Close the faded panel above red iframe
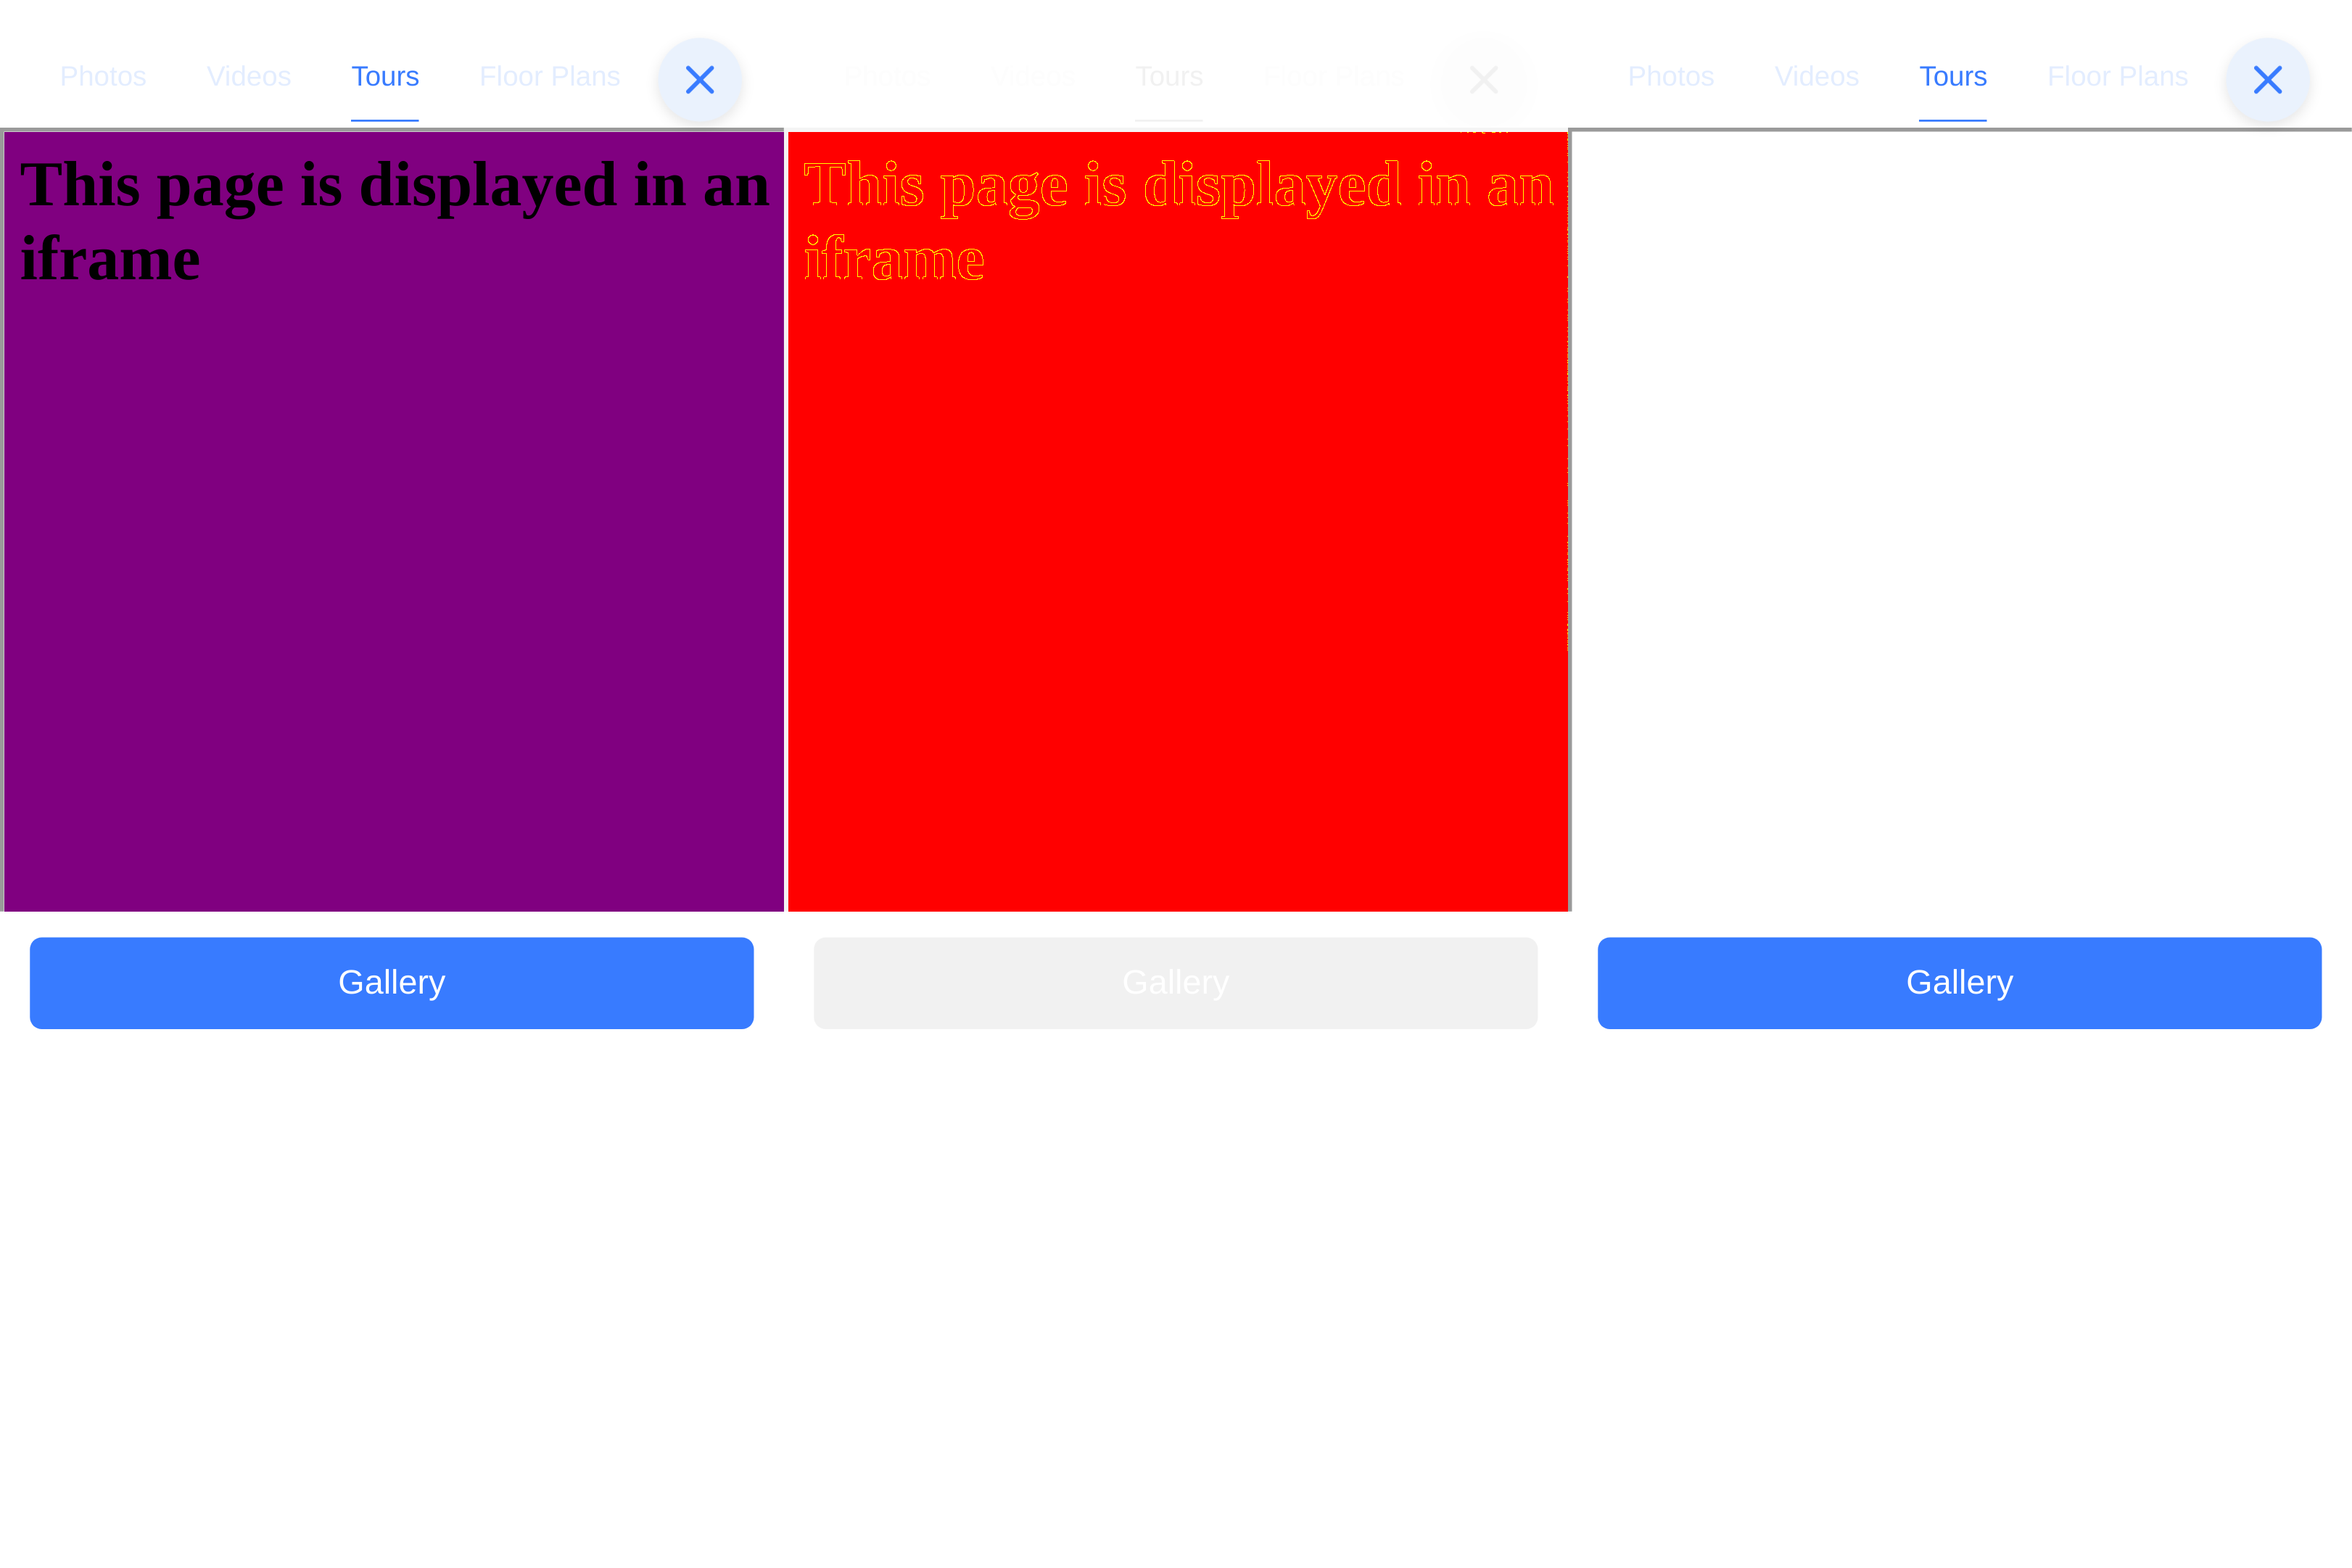The image size is (2352, 1568). (x=1483, y=80)
